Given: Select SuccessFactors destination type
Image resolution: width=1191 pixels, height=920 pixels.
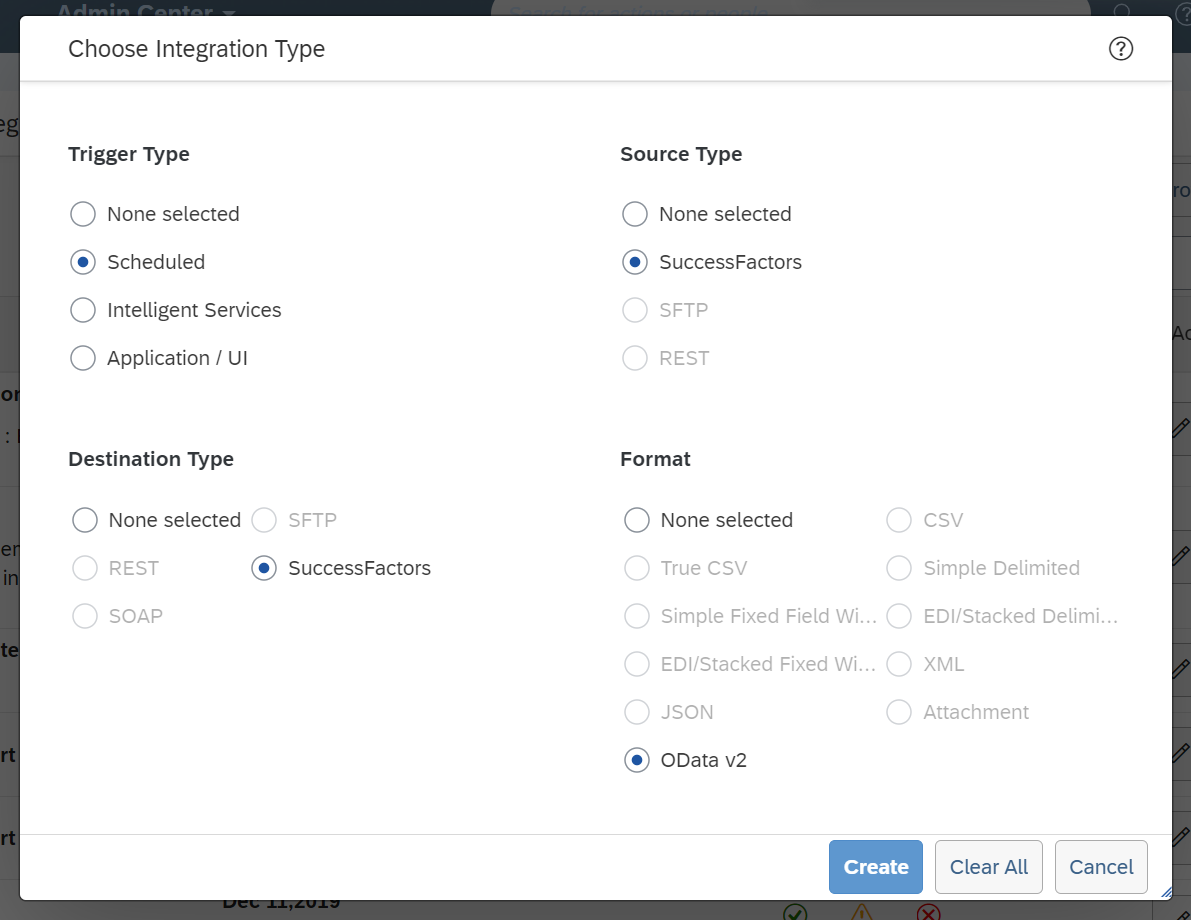Looking at the screenshot, I should coord(264,568).
